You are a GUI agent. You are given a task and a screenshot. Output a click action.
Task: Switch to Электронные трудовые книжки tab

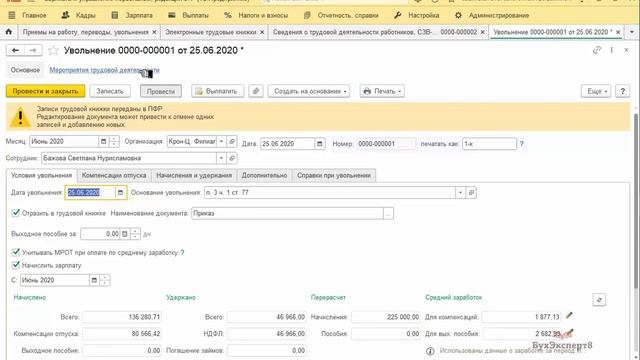tap(211, 32)
